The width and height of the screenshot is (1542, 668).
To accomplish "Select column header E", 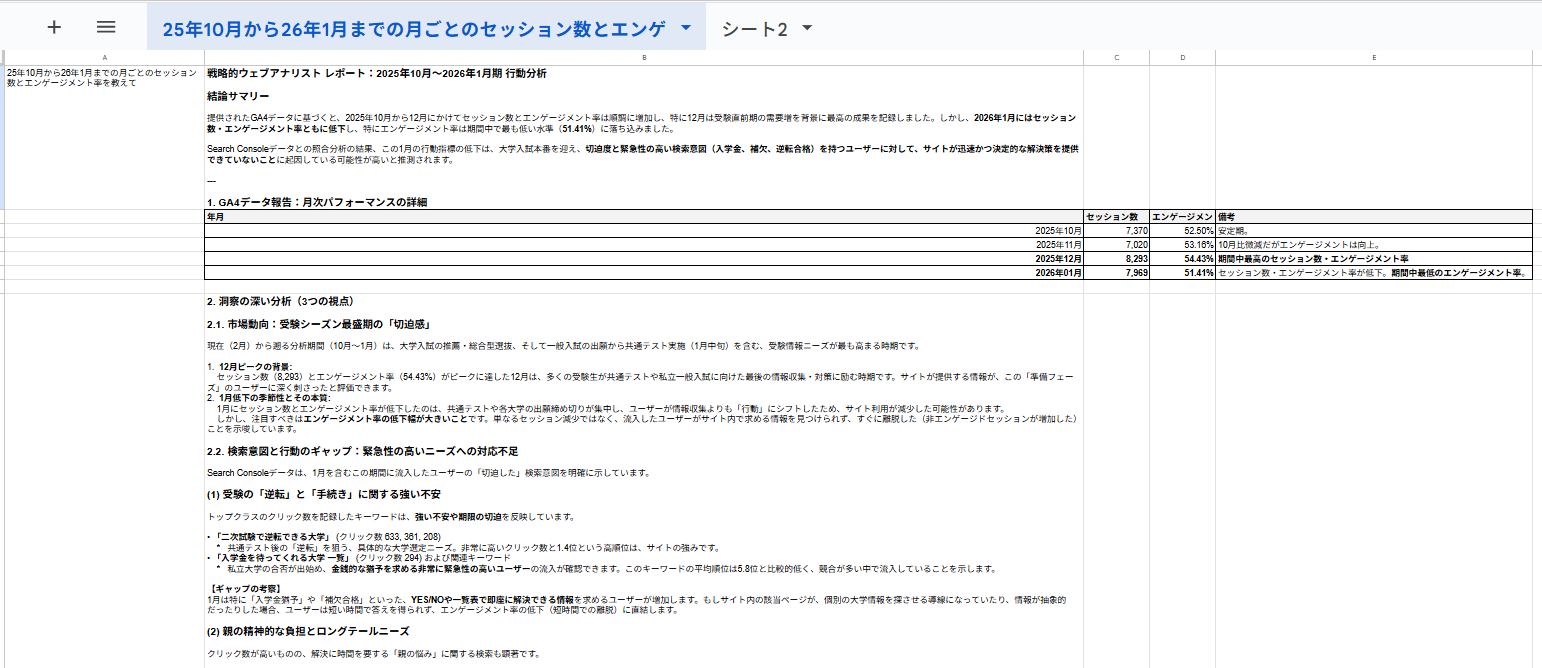I will pos(1375,57).
